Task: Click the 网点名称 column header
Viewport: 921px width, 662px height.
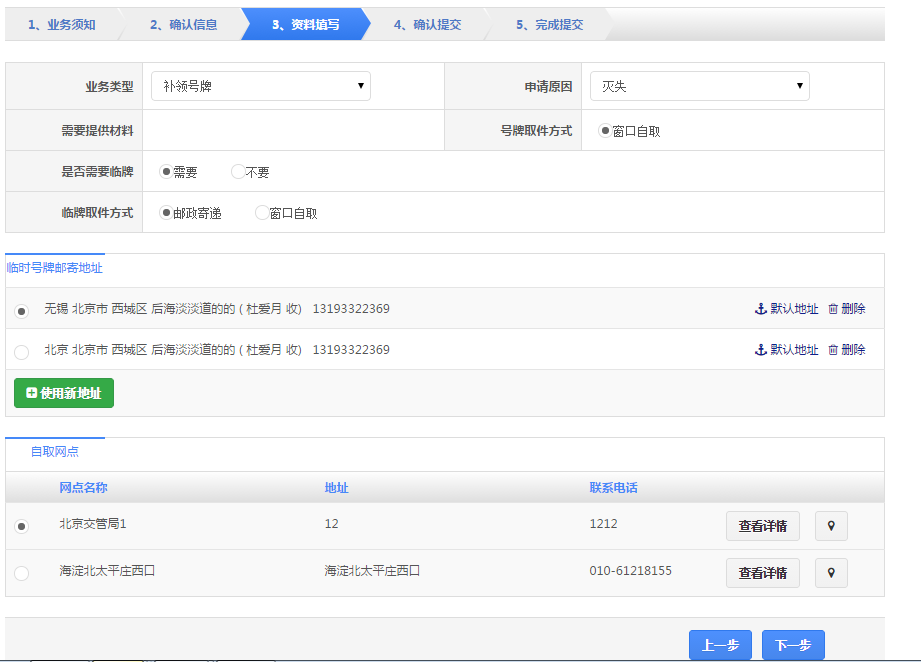Action: pyautogui.click(x=83, y=488)
